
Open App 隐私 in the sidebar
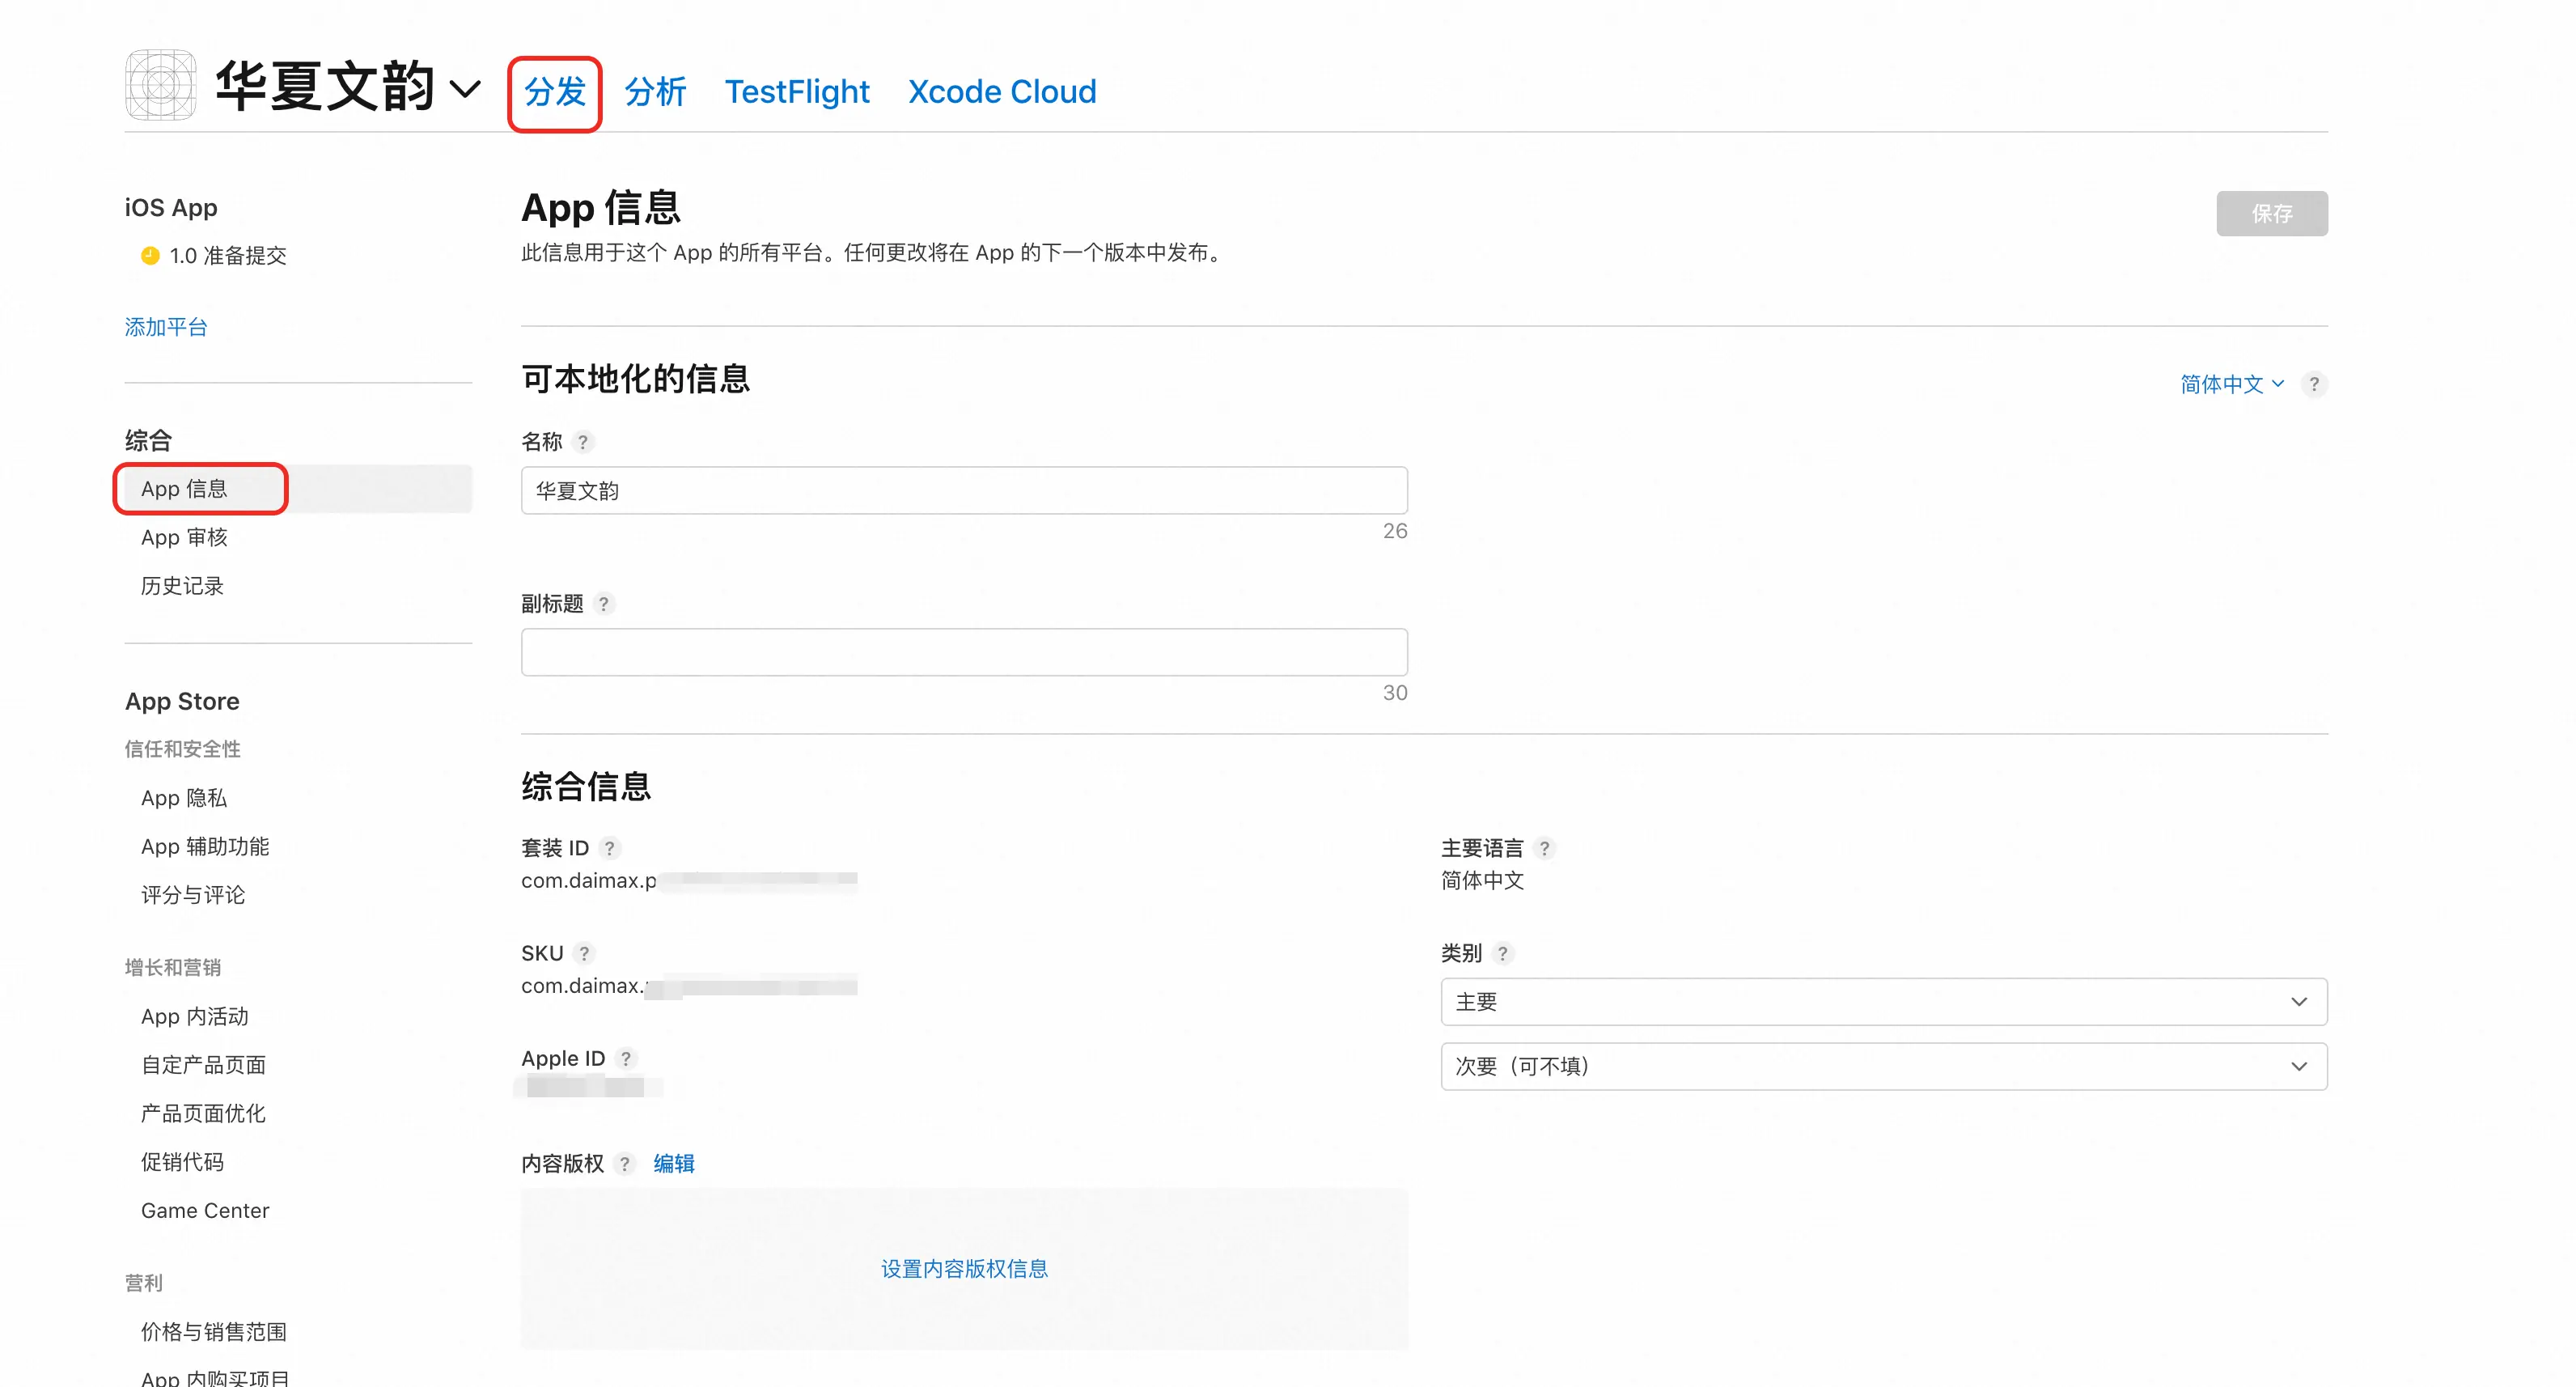point(184,798)
